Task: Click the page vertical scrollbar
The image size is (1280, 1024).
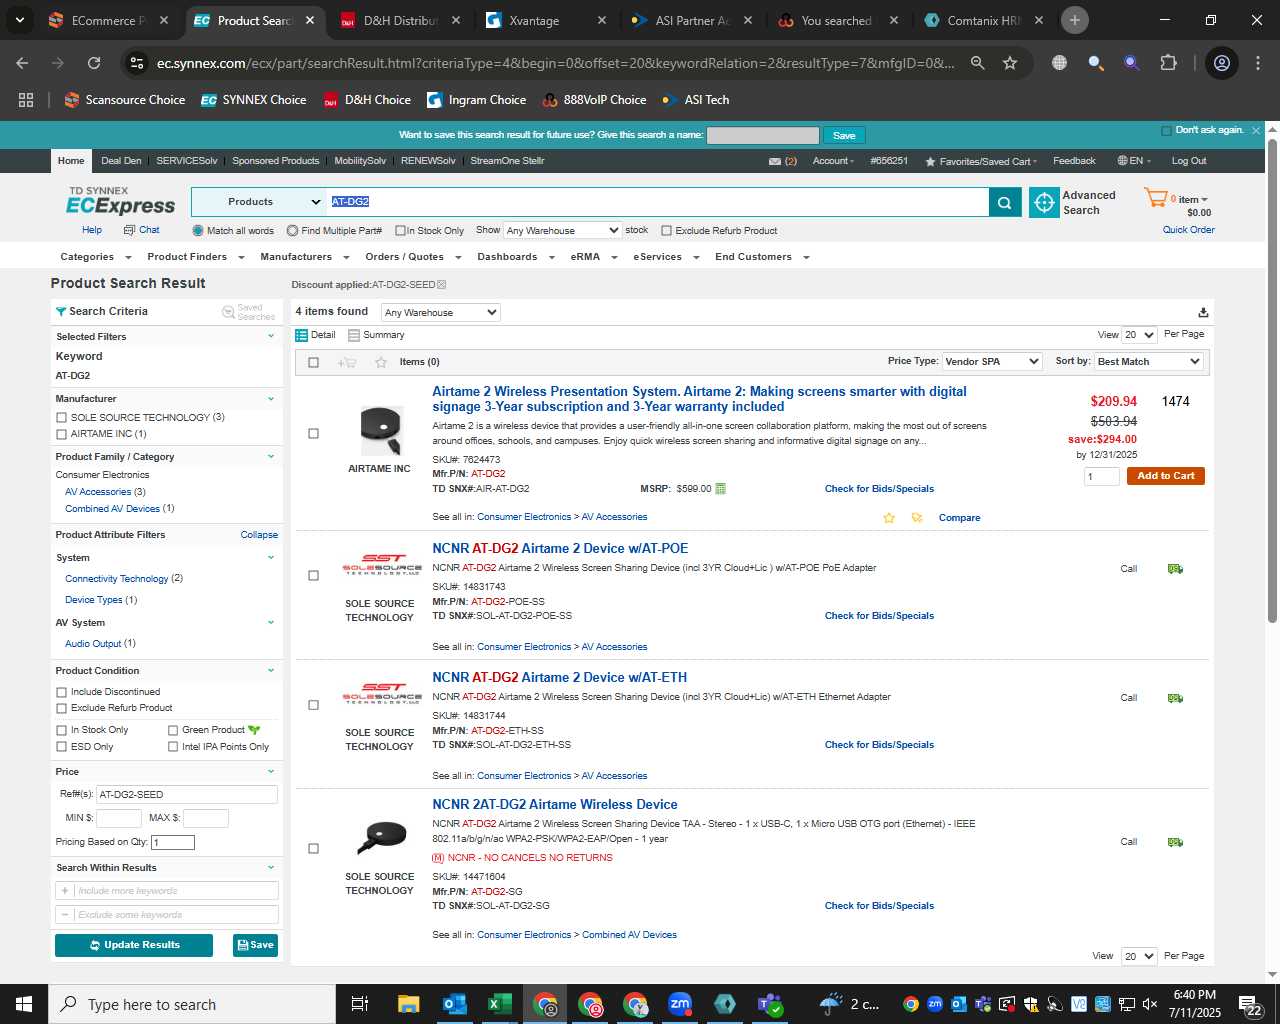Action: [x=1272, y=380]
